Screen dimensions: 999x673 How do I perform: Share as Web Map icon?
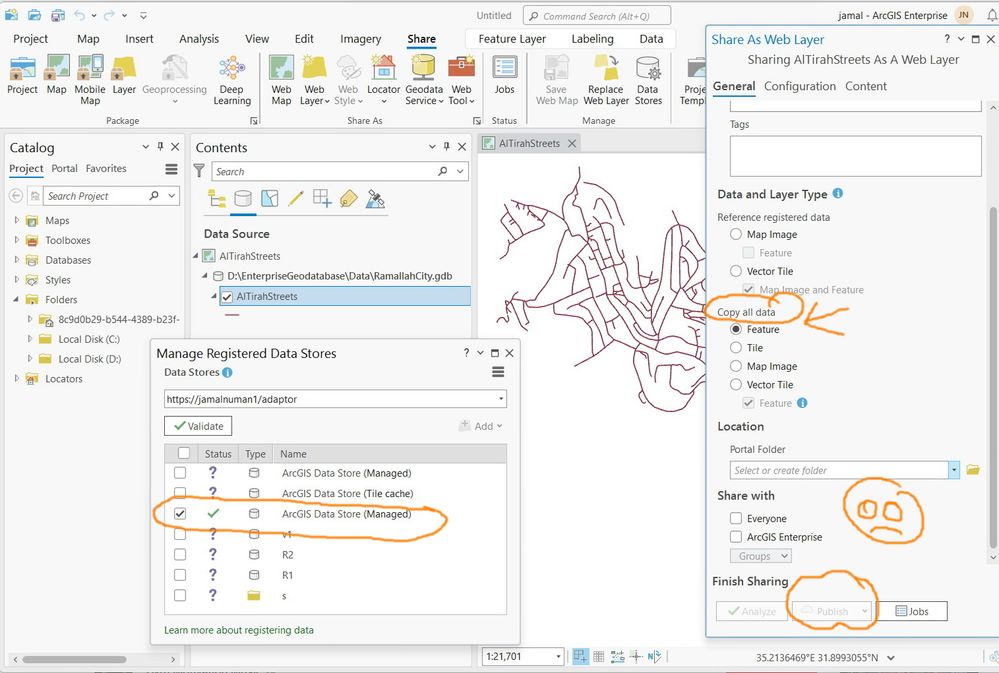click(x=281, y=68)
